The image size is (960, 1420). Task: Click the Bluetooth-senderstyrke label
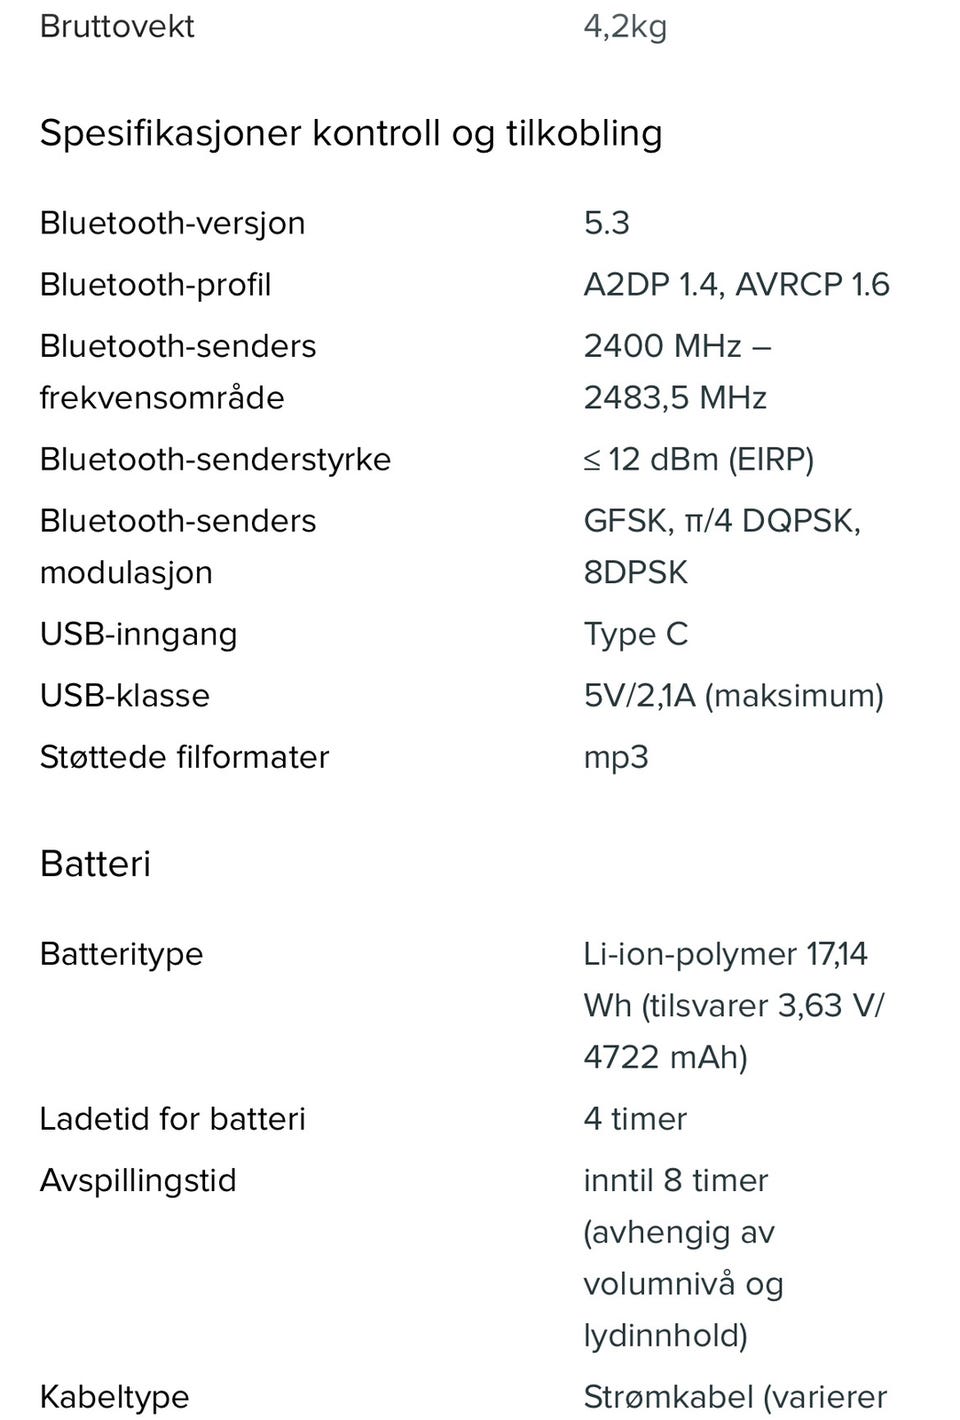click(x=215, y=460)
